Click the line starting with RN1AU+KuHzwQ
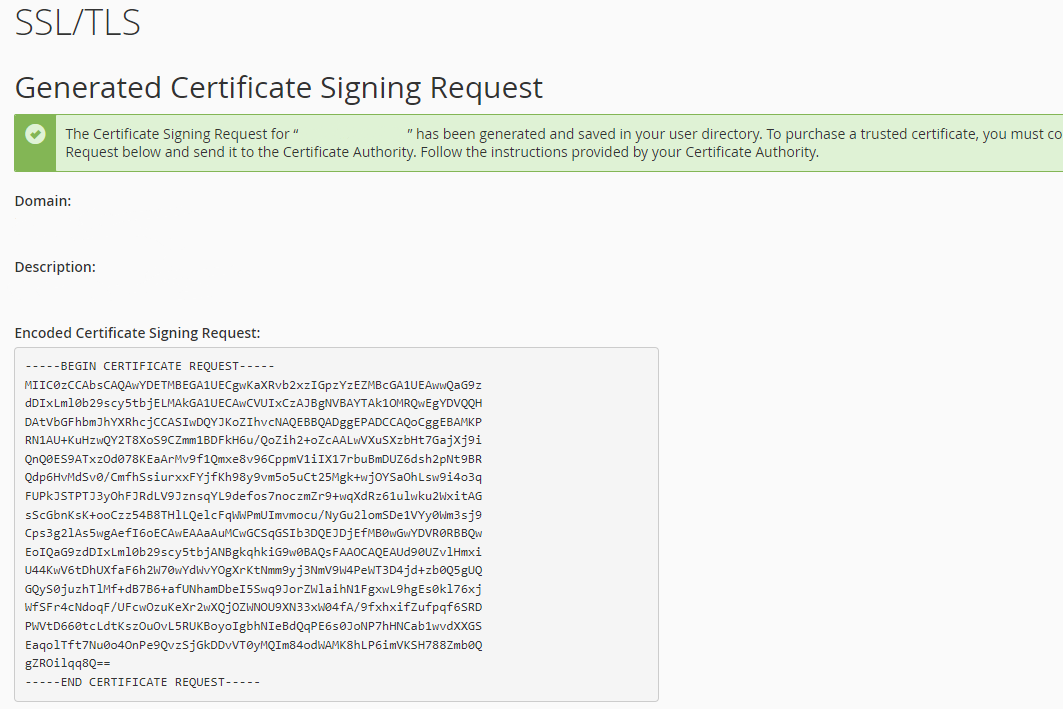The width and height of the screenshot is (1063, 709). coord(254,441)
